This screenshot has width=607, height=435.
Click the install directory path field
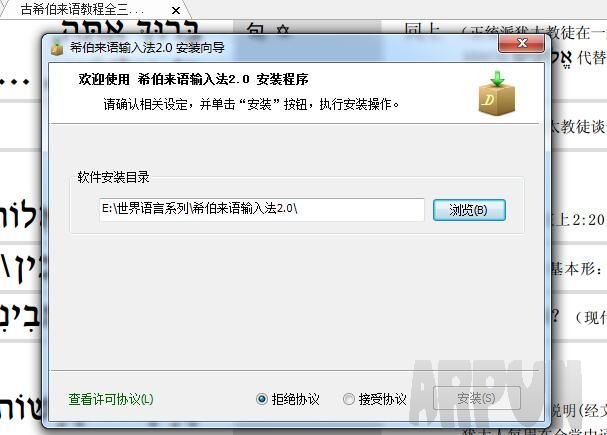click(262, 209)
